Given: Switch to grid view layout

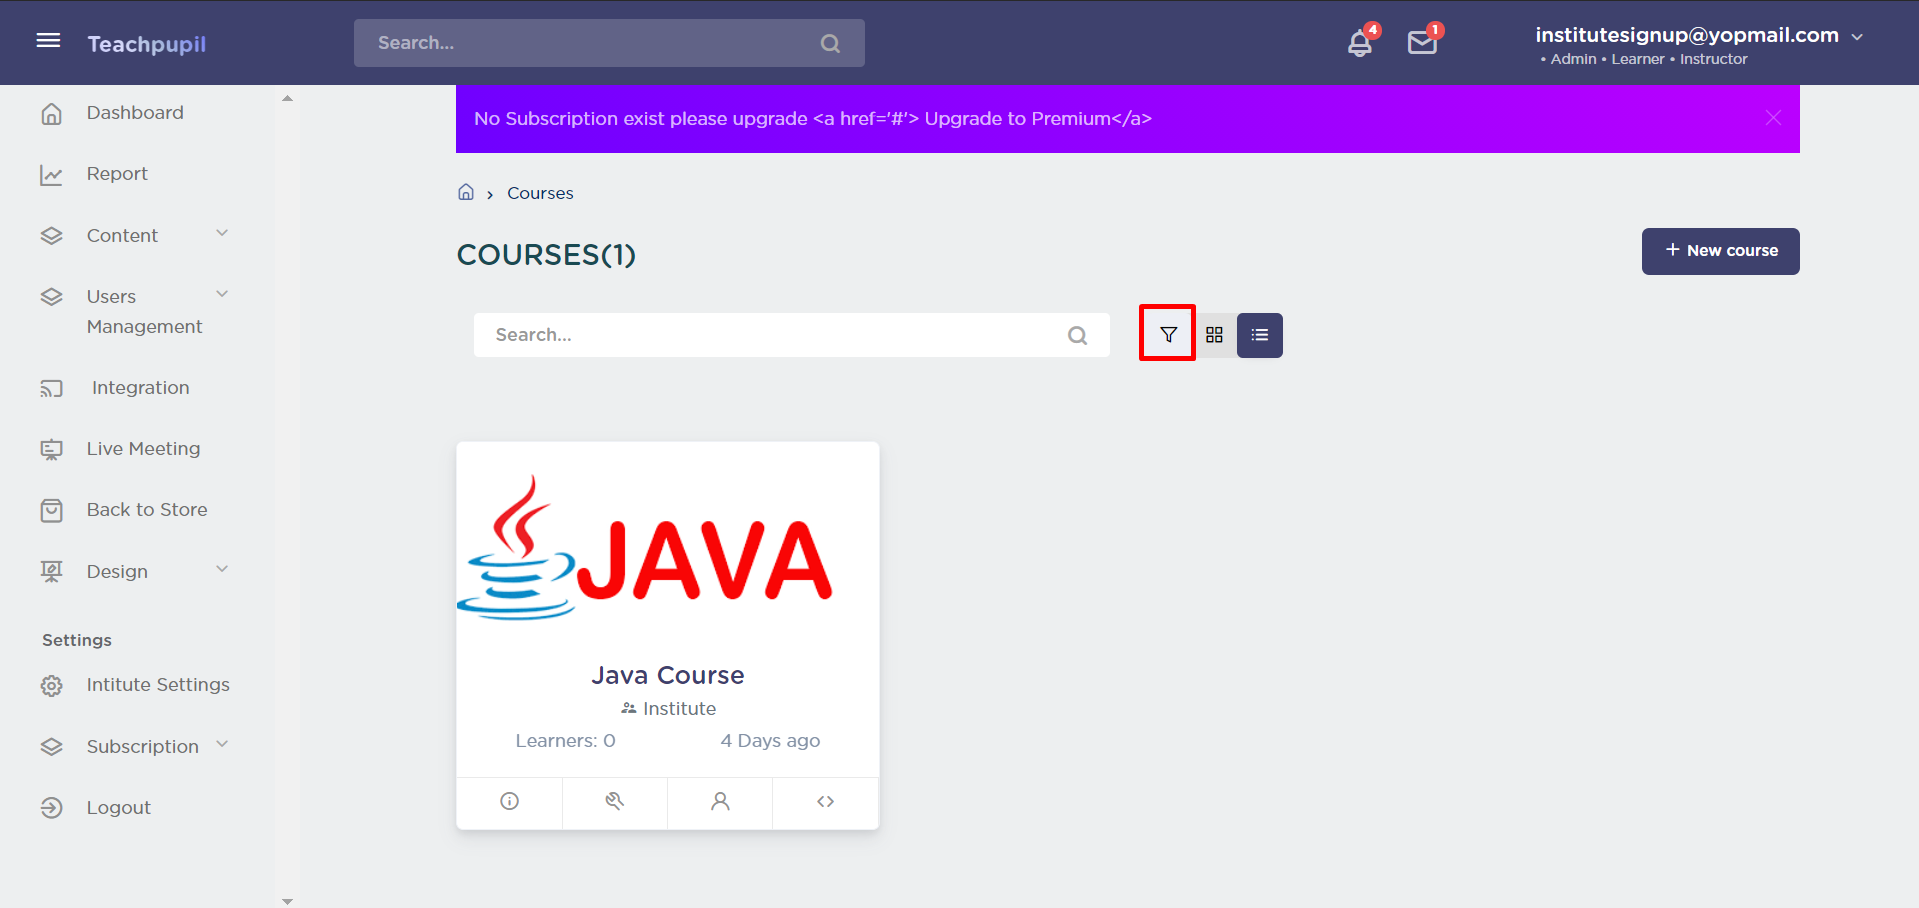Looking at the screenshot, I should (x=1214, y=335).
